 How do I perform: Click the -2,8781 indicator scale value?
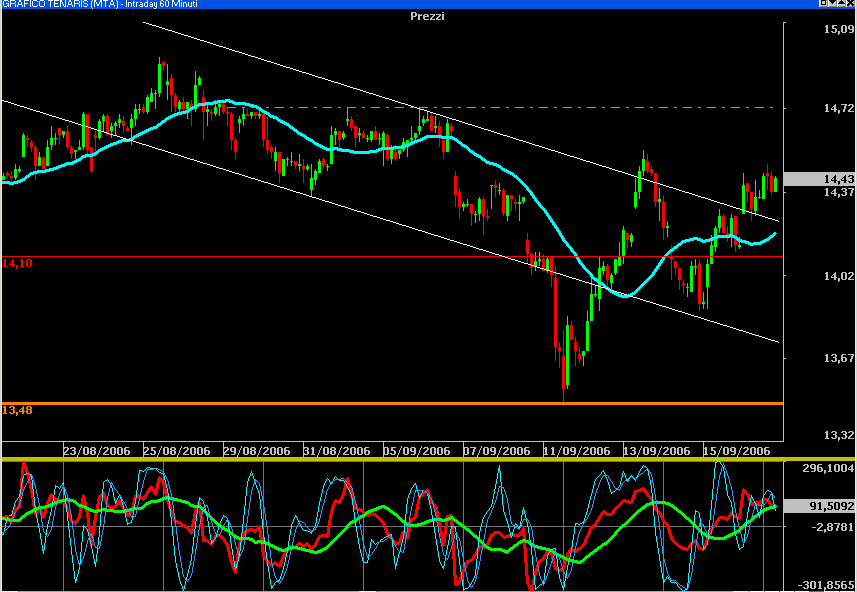click(x=832, y=526)
